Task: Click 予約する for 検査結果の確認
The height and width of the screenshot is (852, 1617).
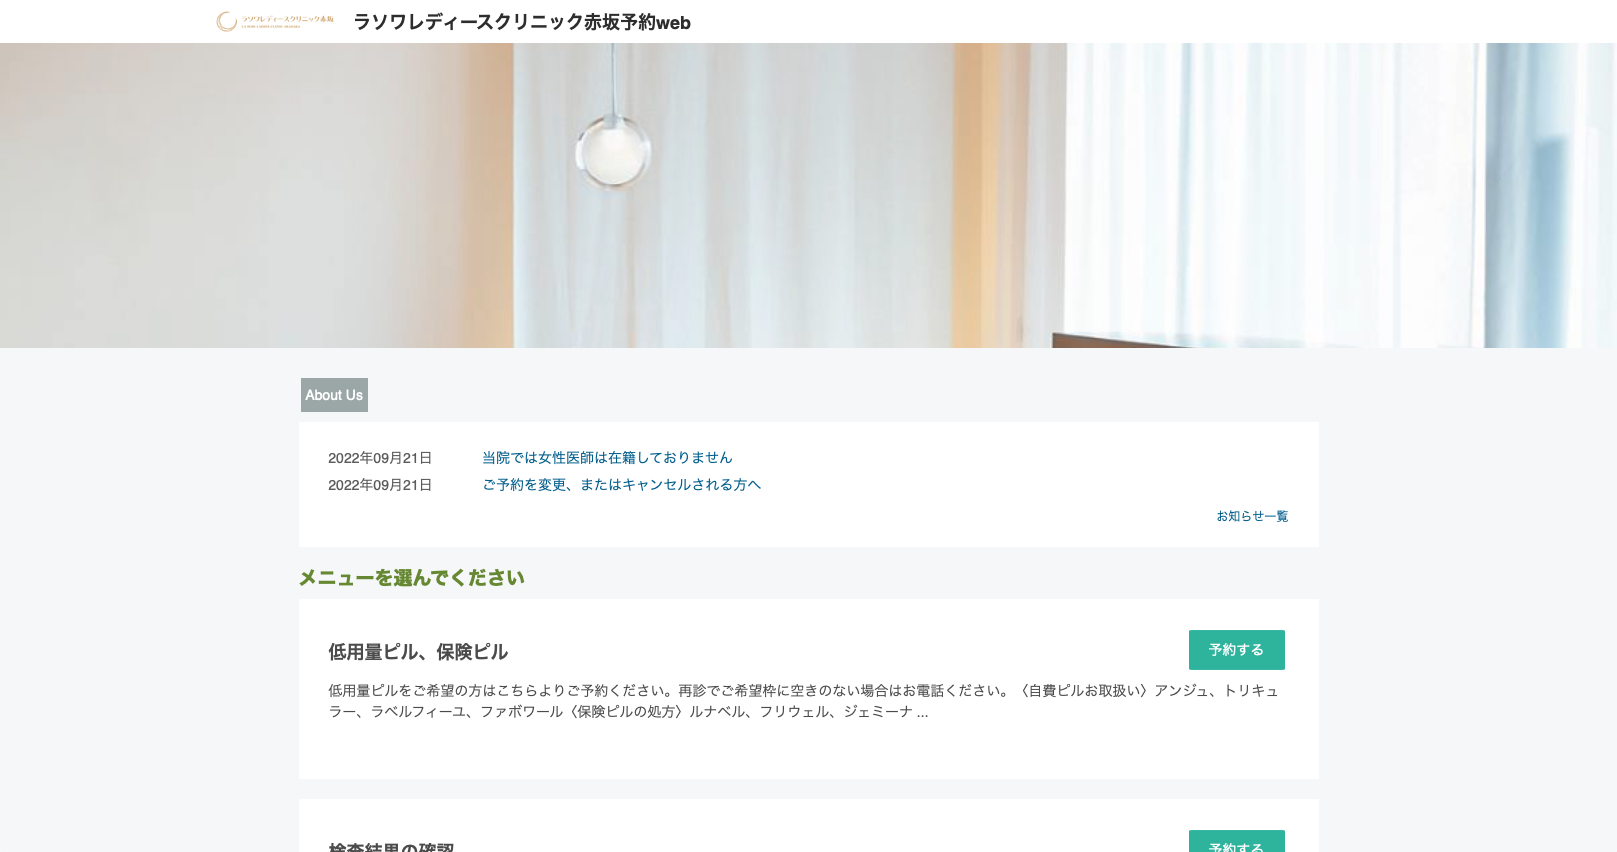Action: tap(1236, 842)
